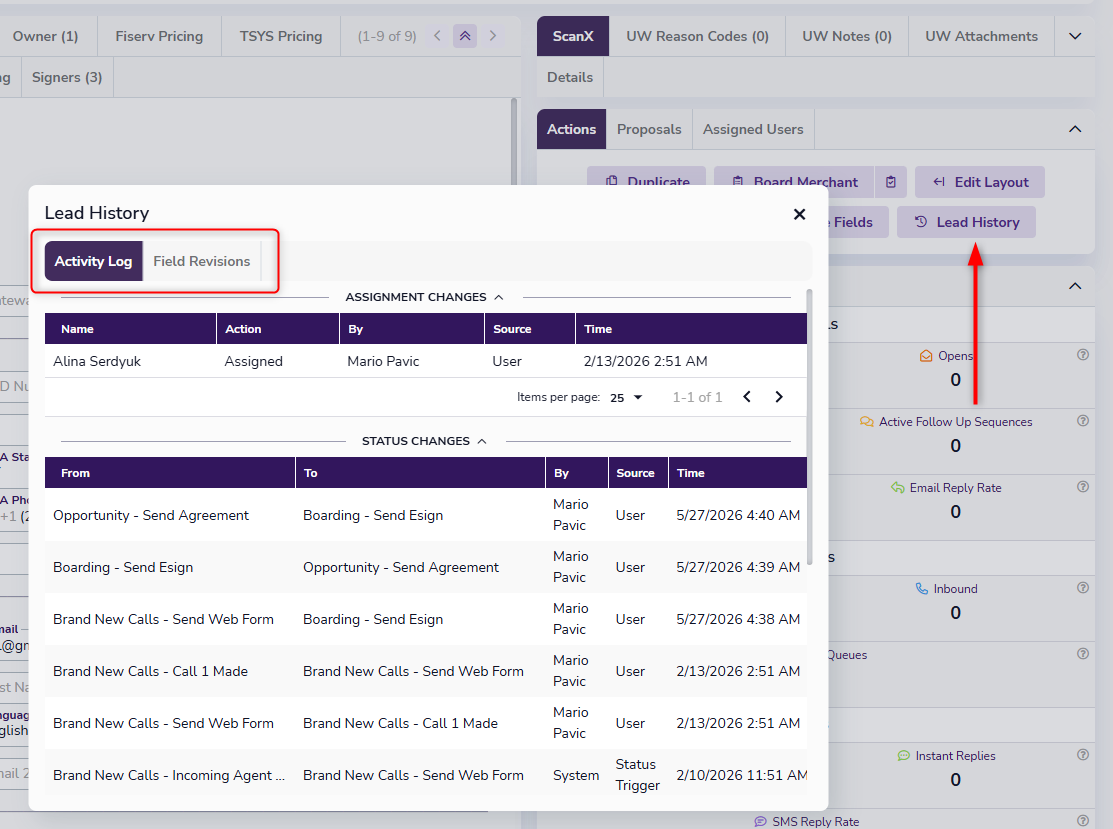Click the Email Reply Rate arrow icon
This screenshot has height=829, width=1113.
point(898,488)
